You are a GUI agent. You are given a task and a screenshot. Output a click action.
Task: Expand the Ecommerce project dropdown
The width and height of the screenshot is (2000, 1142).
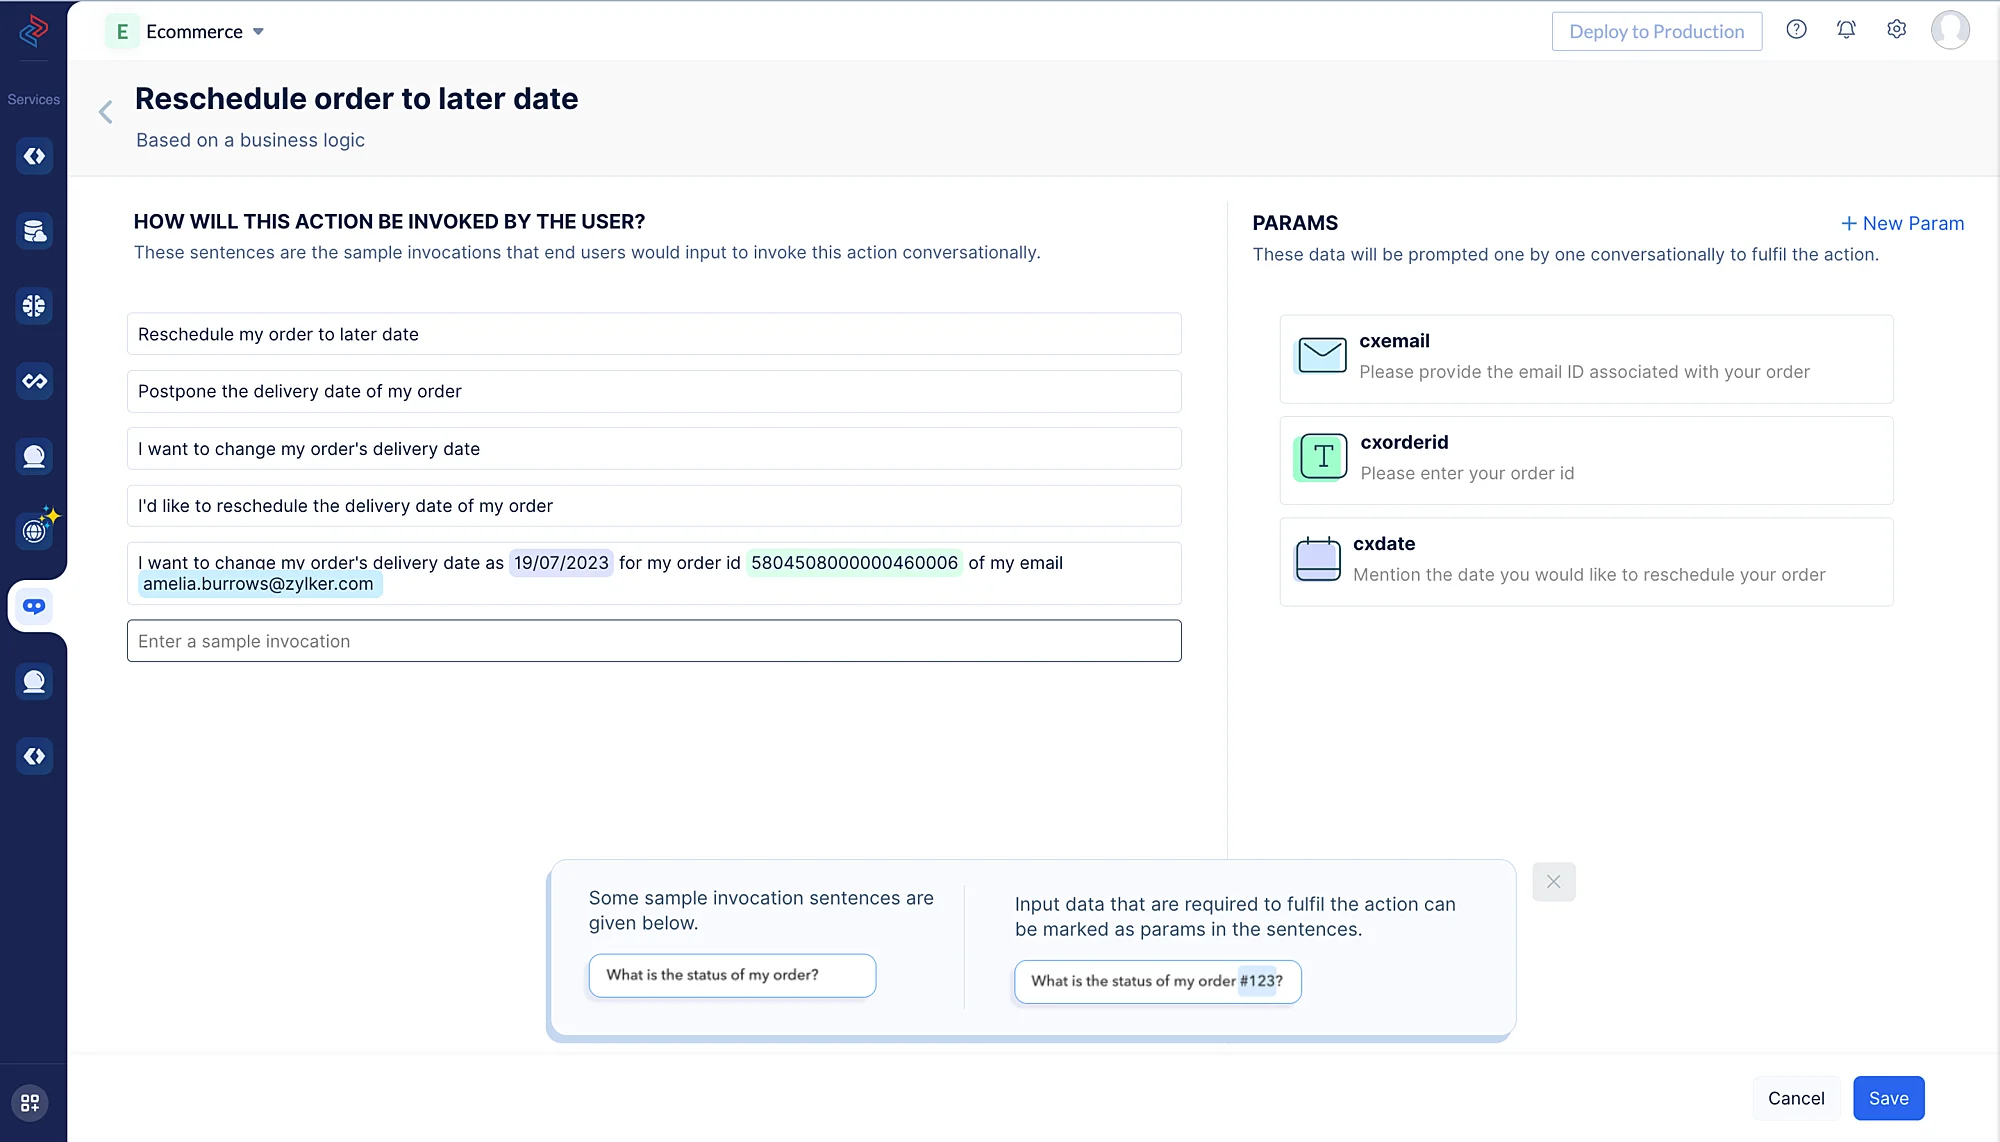(258, 32)
